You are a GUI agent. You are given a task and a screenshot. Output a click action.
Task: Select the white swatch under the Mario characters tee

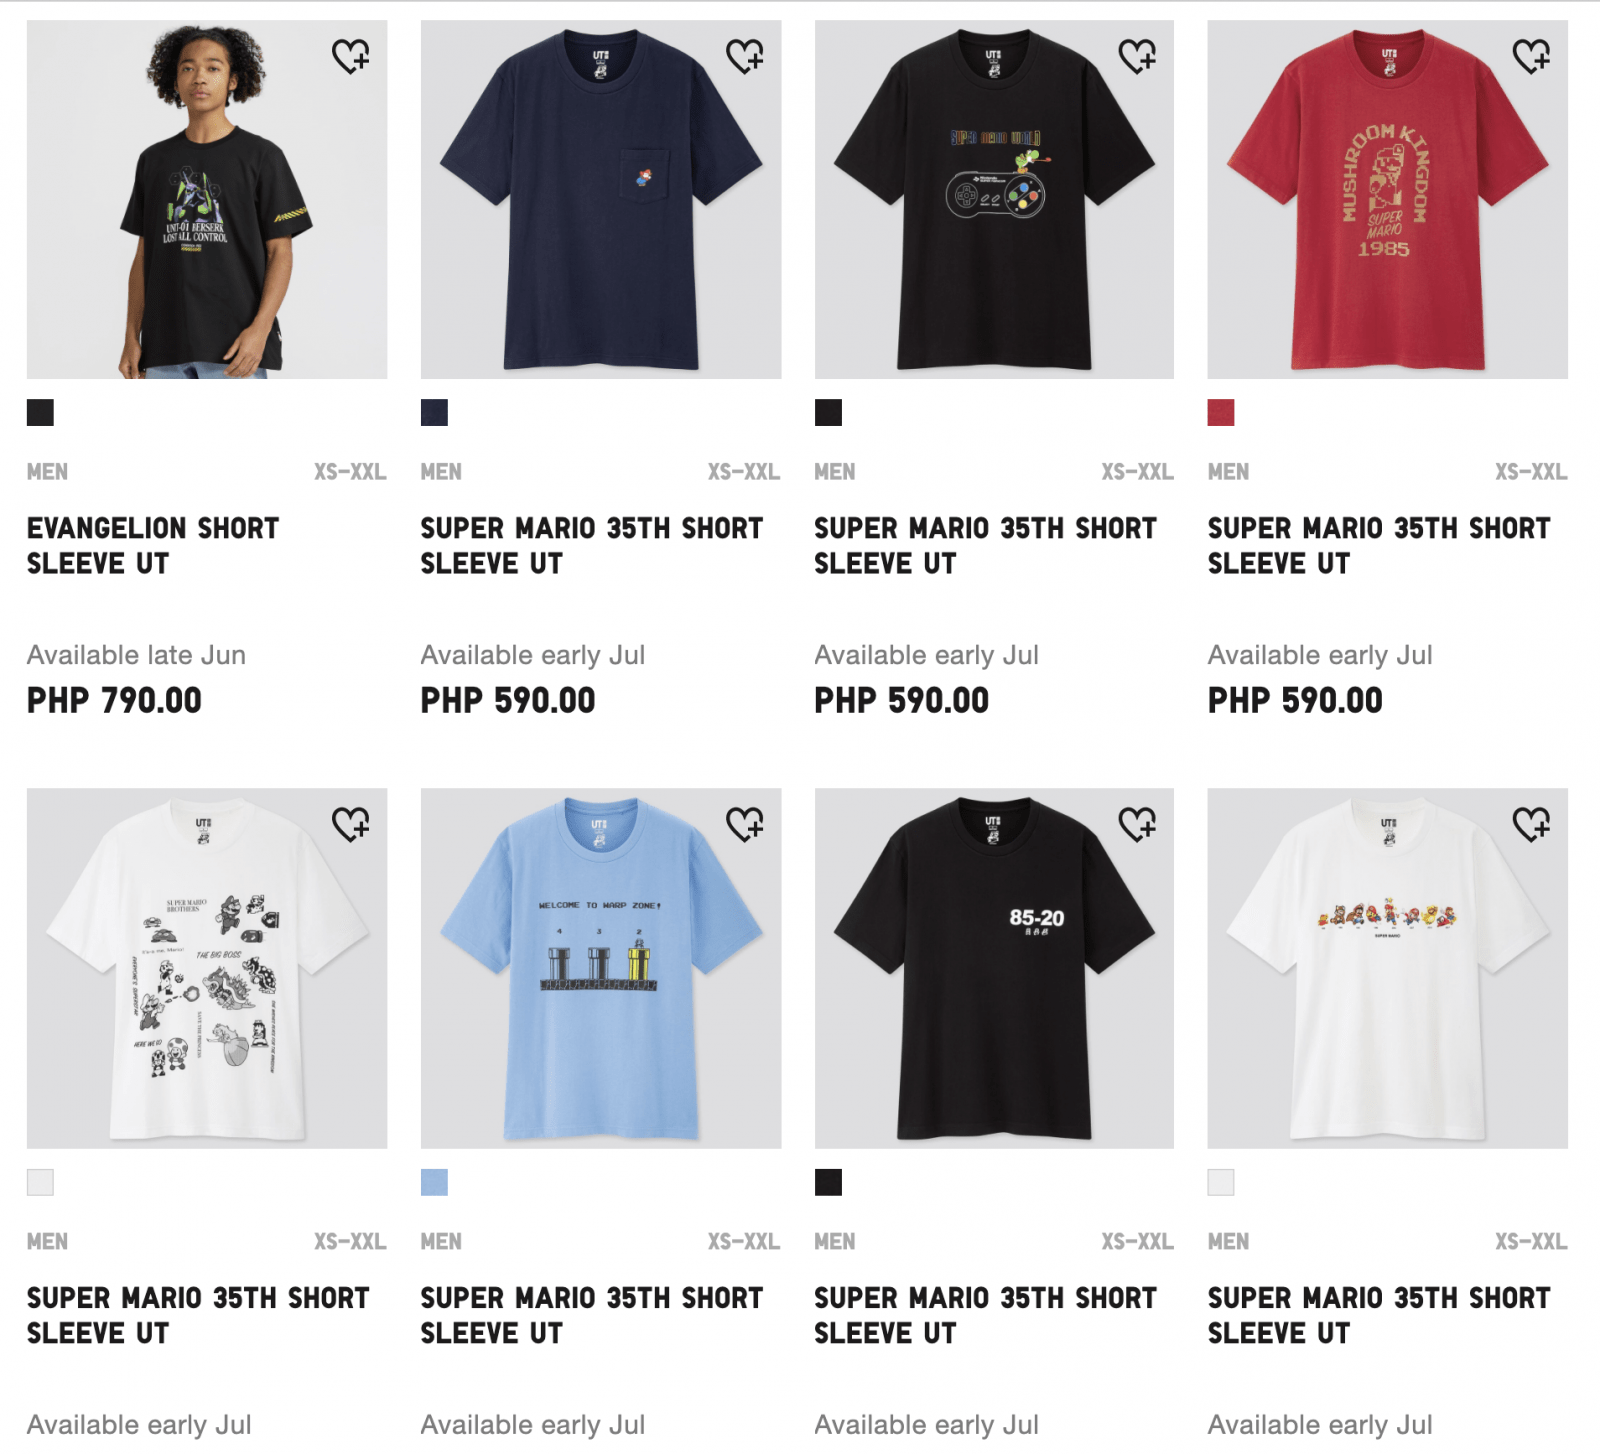click(x=40, y=1182)
